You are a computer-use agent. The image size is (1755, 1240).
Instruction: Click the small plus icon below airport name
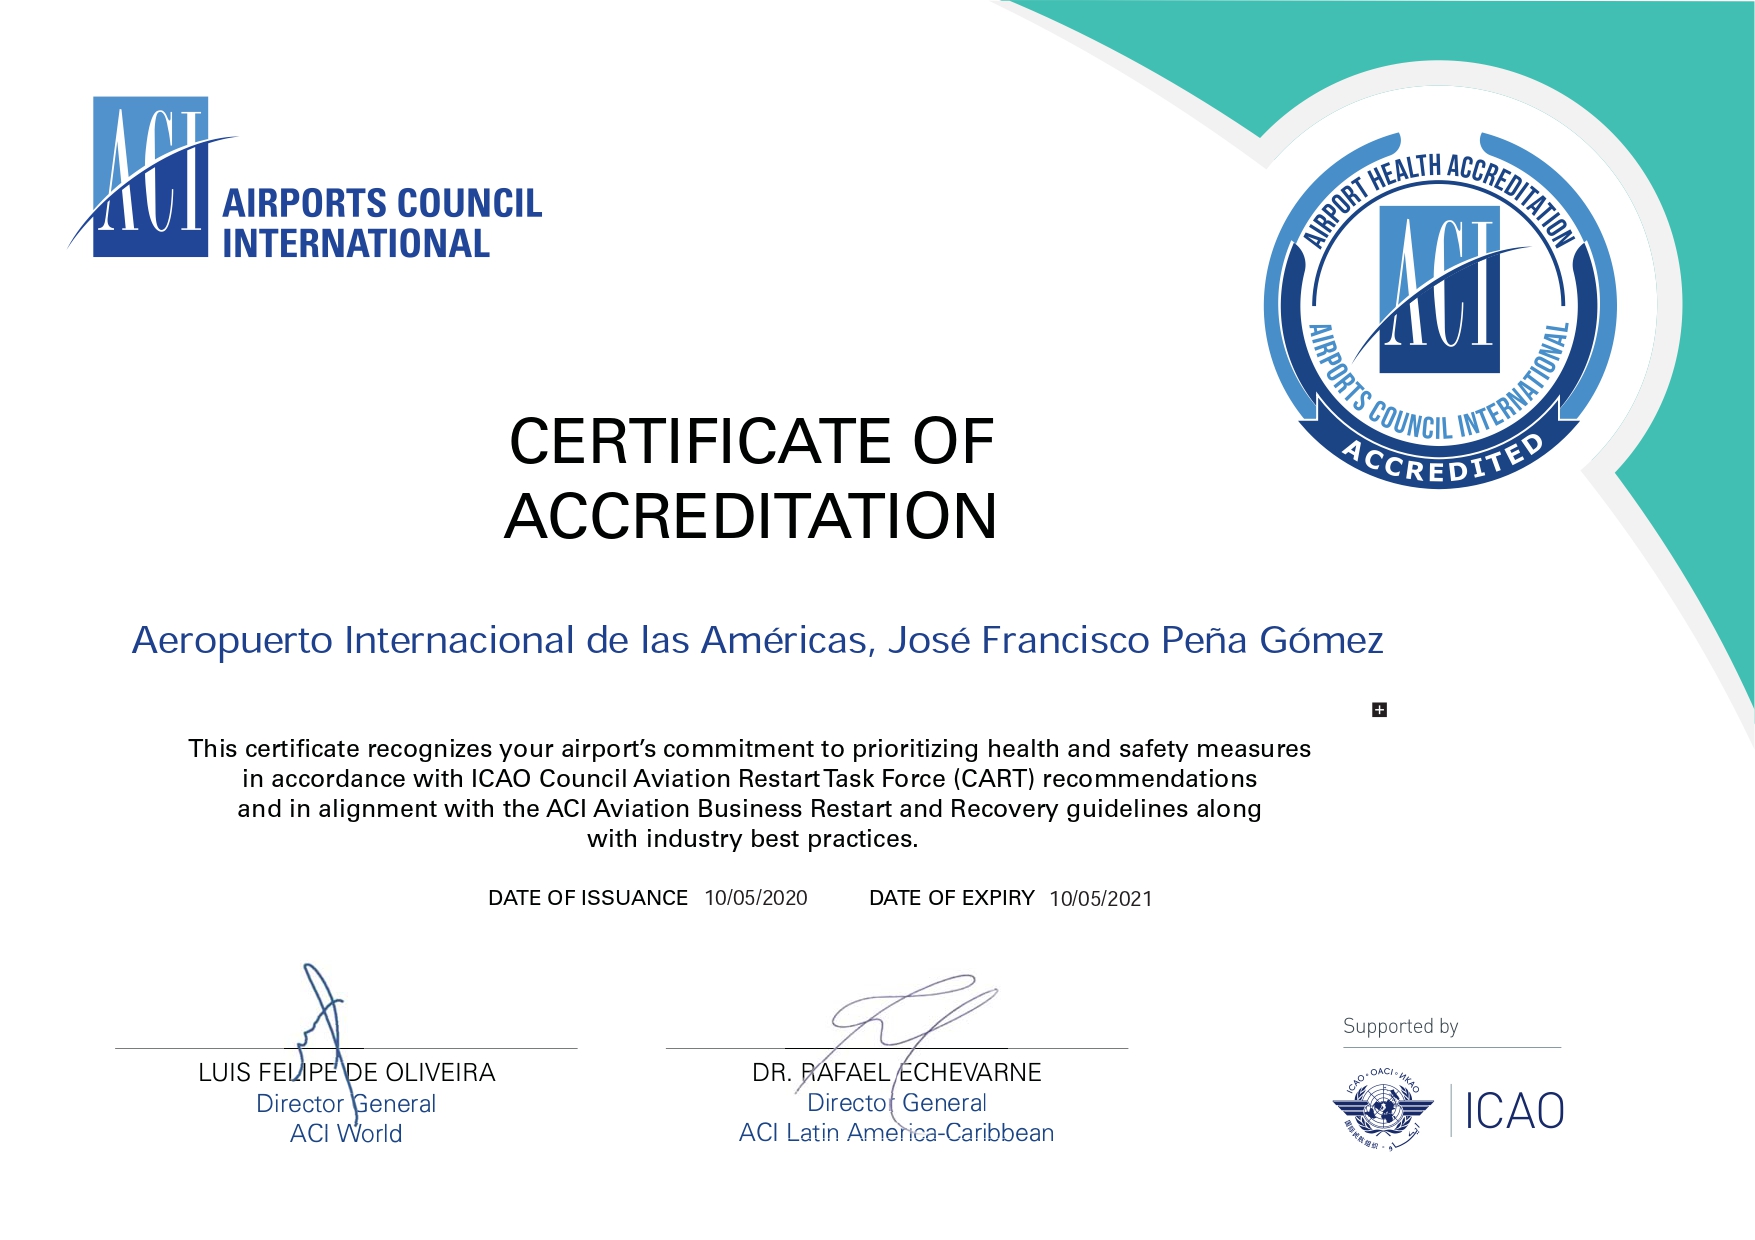(x=1379, y=710)
